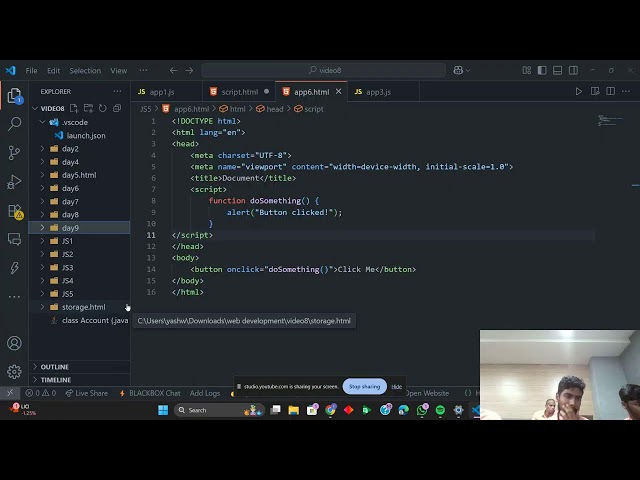Screen dimensions: 640x480
Task: Click Stop sharing button
Action: tap(364, 386)
